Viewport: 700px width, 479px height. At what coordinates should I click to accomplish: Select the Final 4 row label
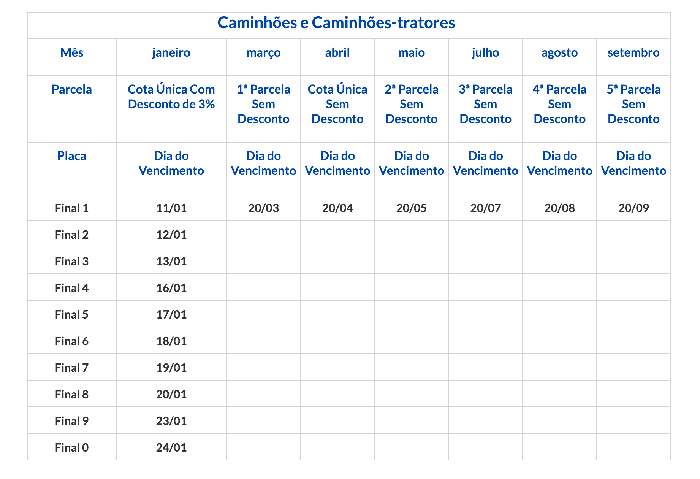coord(71,288)
